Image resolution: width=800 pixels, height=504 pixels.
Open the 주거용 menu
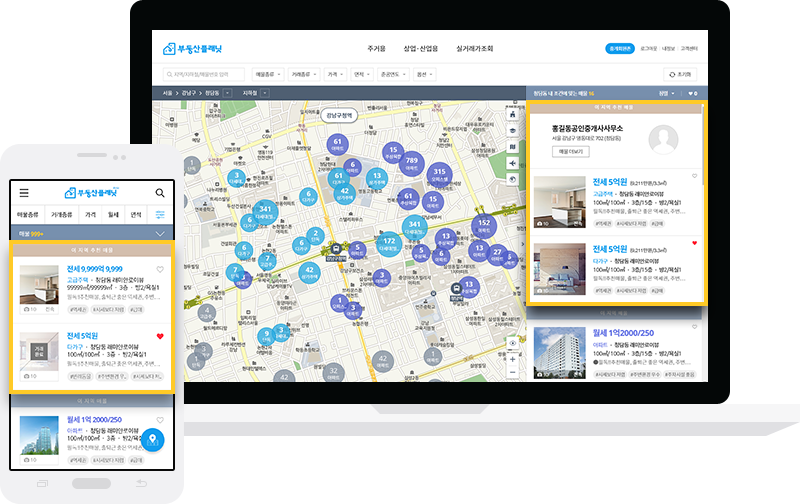(377, 48)
